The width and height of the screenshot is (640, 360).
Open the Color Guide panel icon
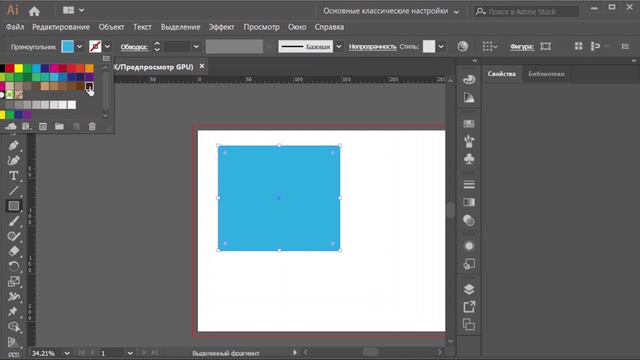[469, 98]
